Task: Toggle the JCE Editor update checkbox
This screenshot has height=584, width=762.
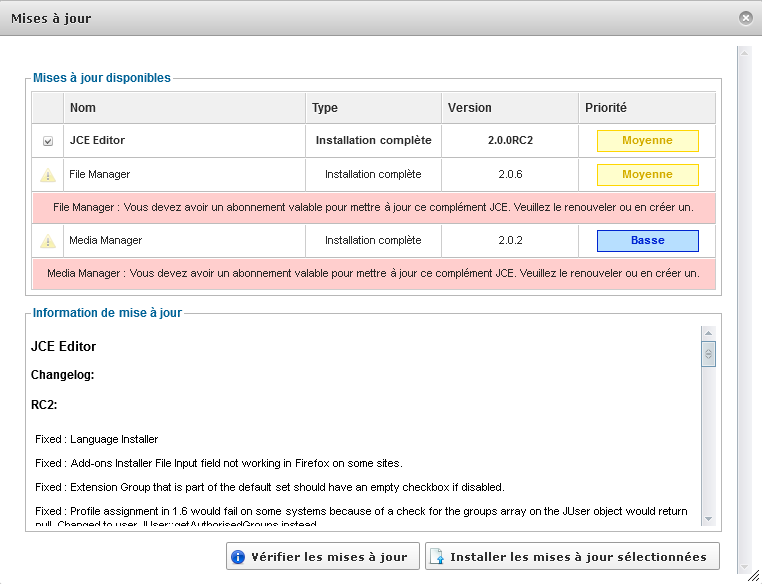Action: (48, 141)
